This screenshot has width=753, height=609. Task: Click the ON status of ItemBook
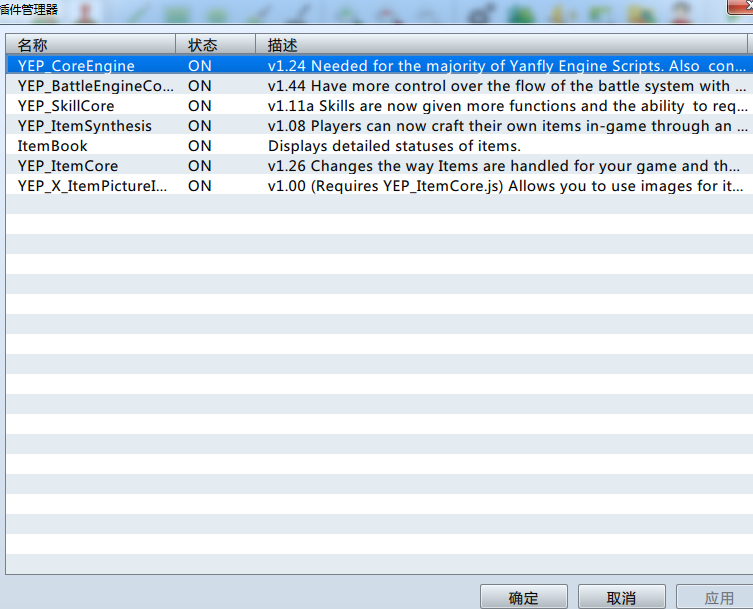click(200, 146)
